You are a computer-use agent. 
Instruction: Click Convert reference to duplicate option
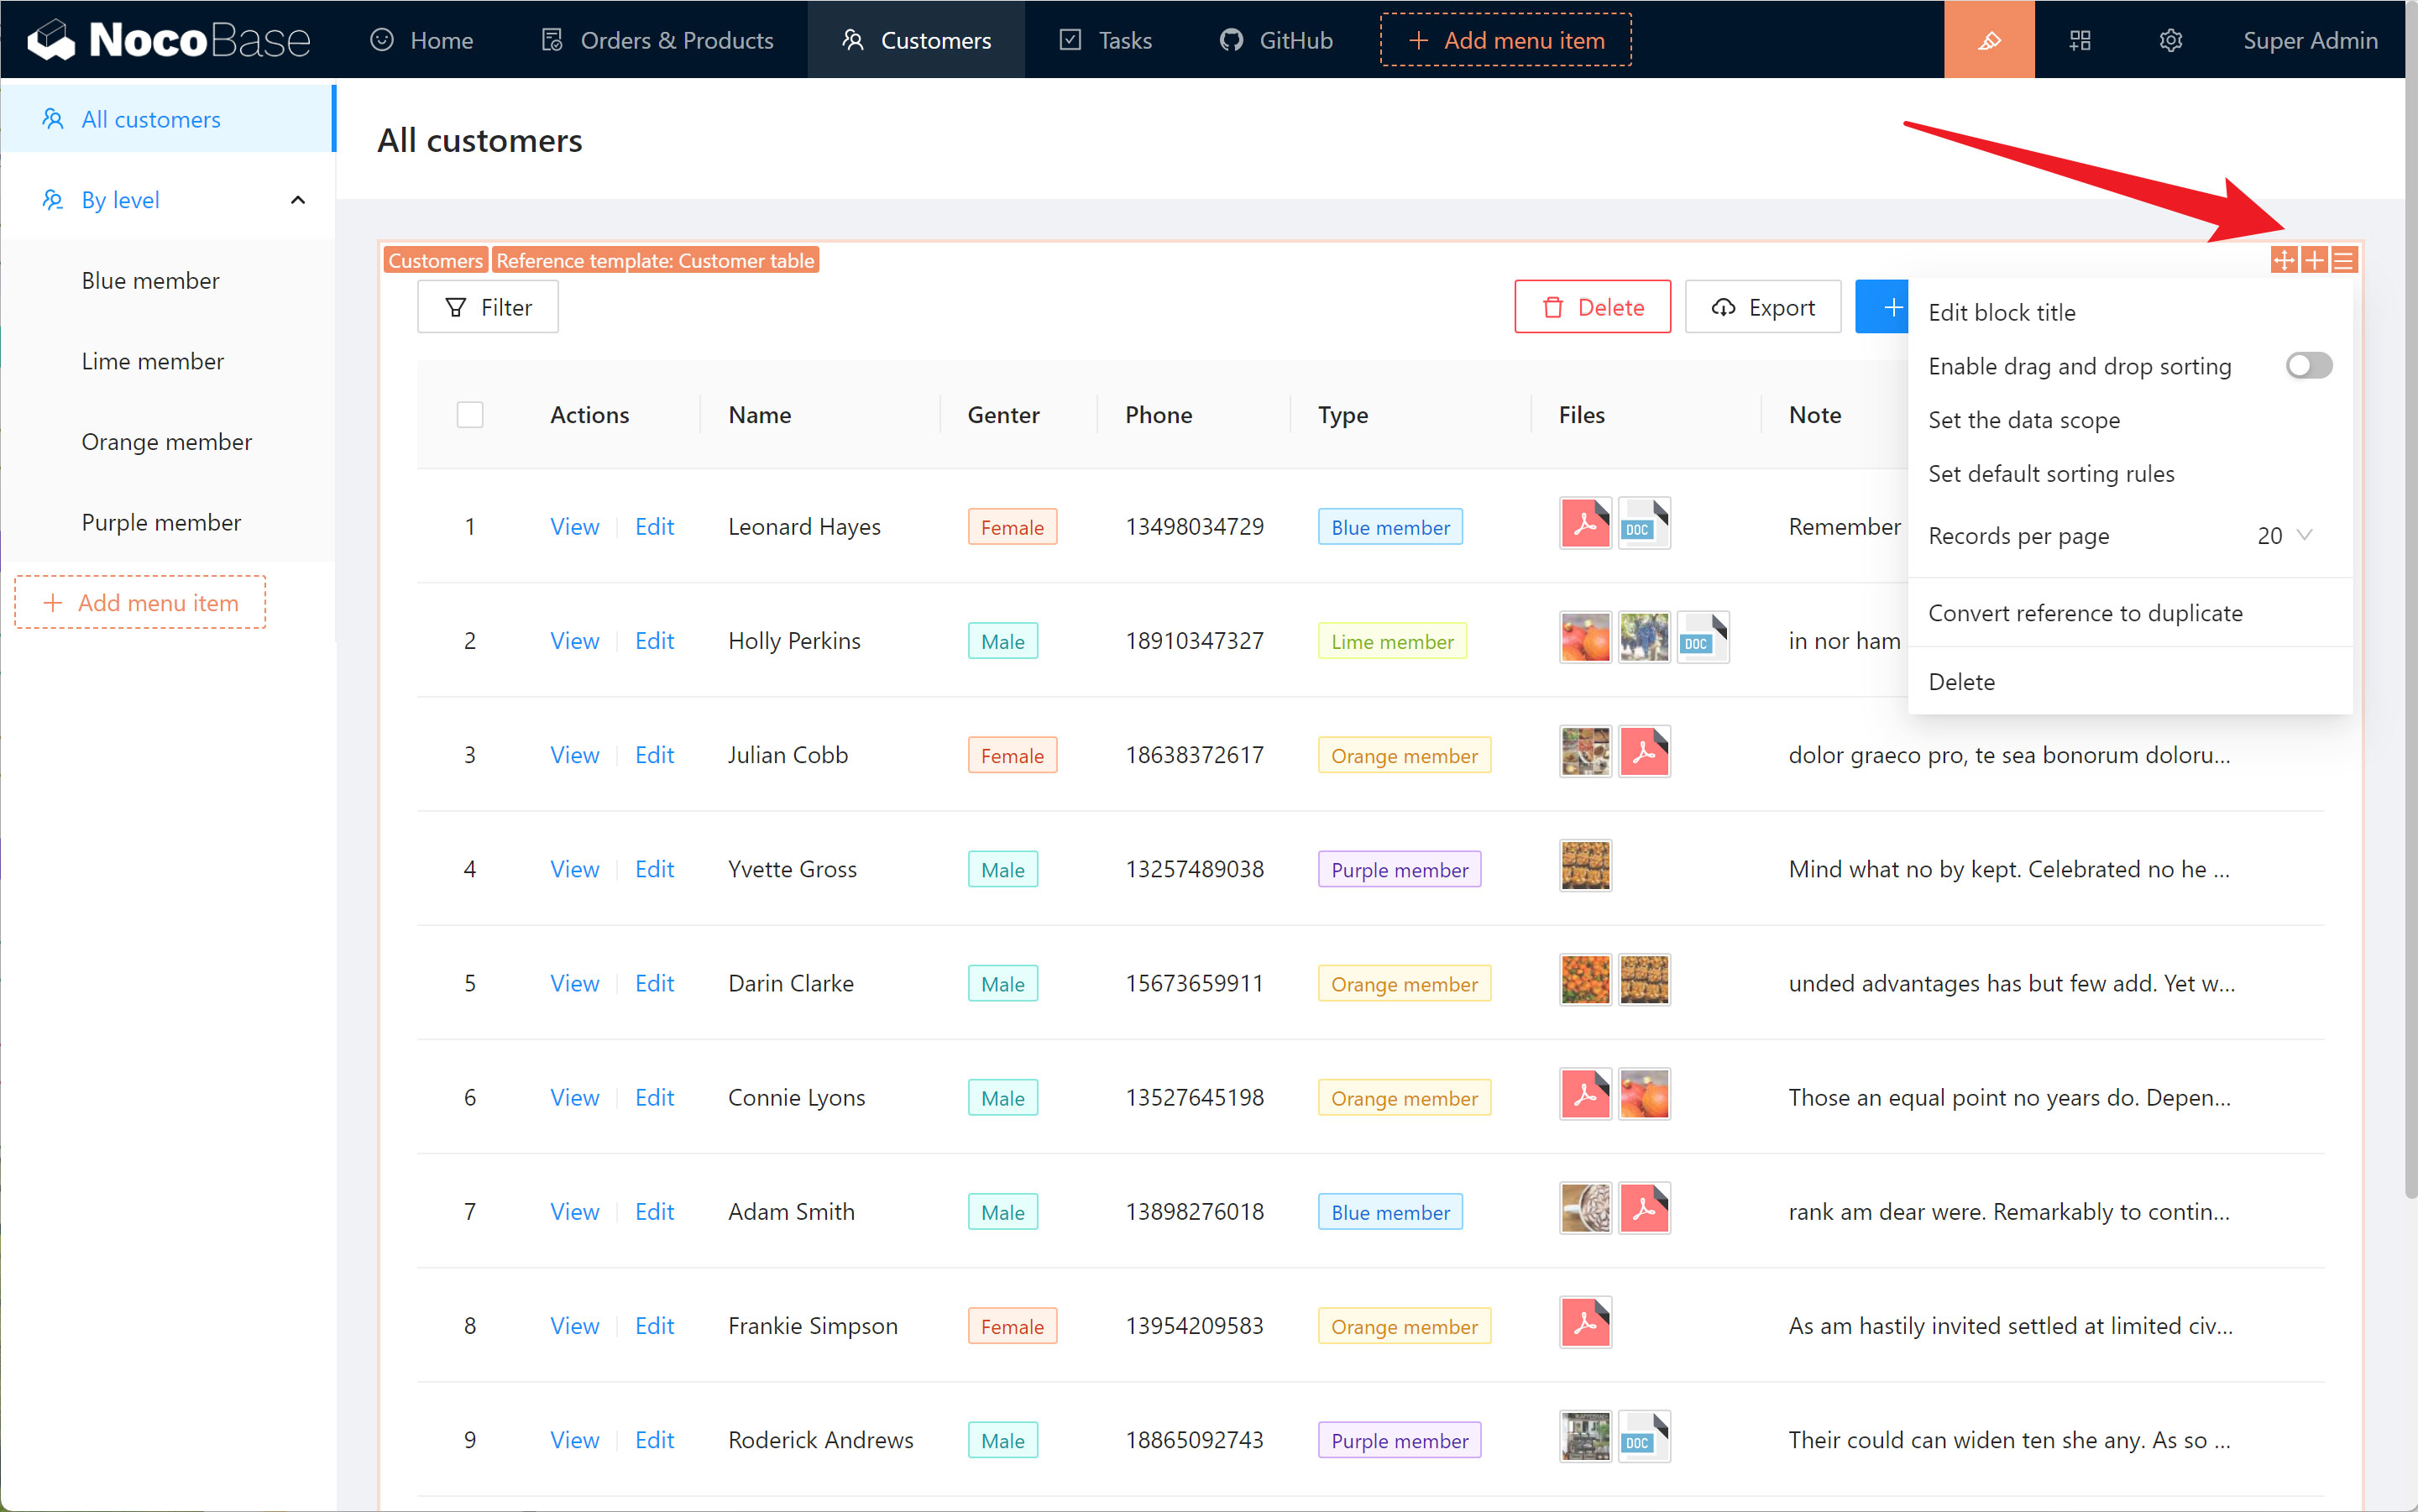click(2086, 611)
